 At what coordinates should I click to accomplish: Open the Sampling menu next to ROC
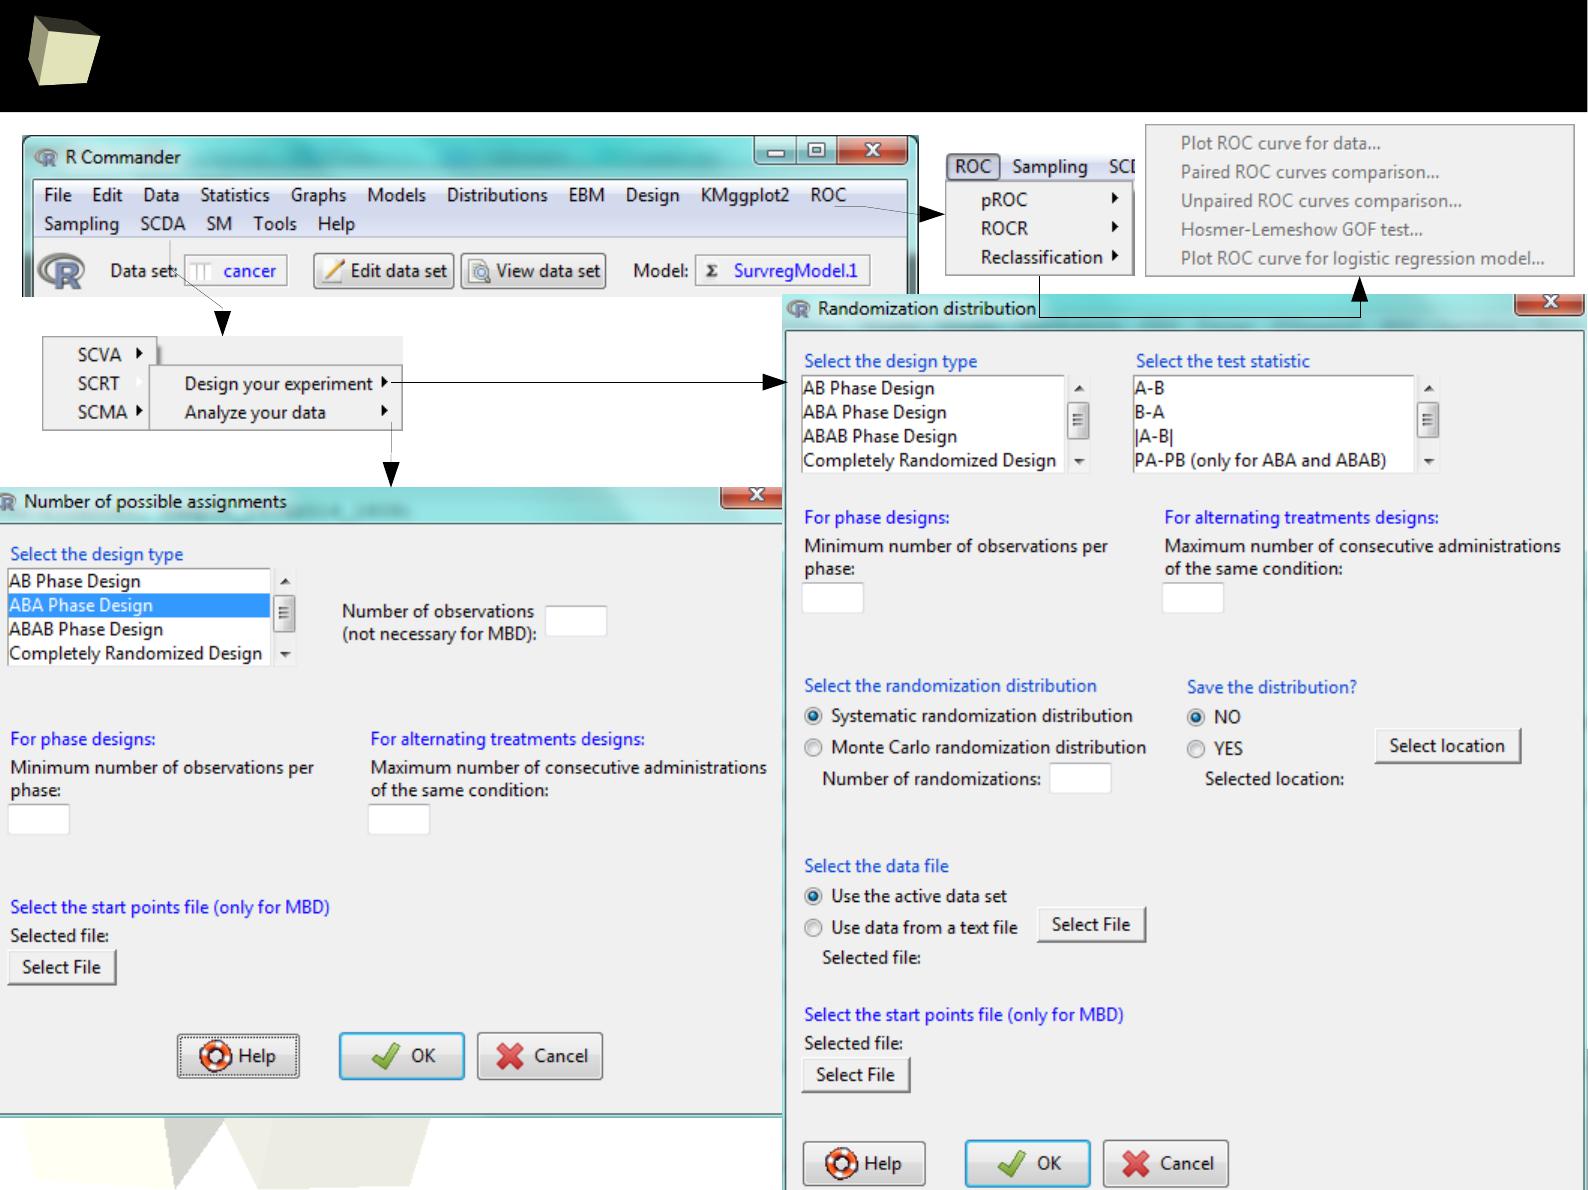1049,167
